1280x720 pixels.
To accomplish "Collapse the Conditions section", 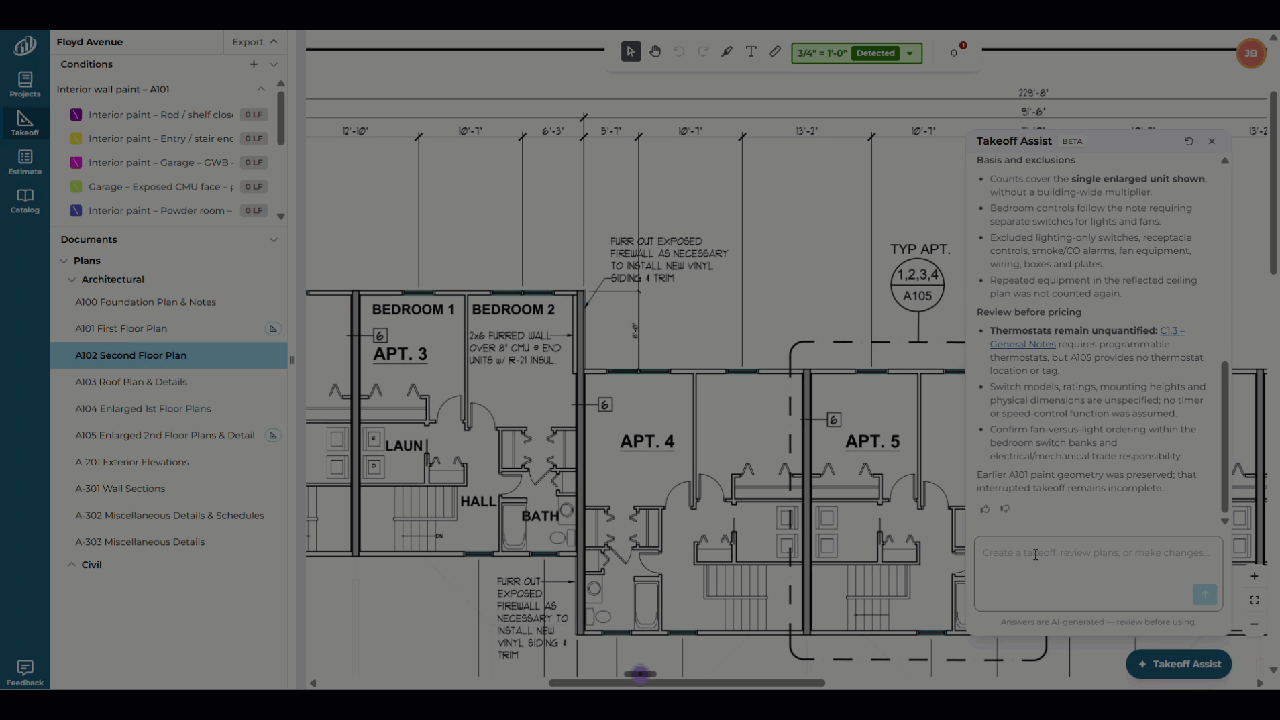I will 274,64.
